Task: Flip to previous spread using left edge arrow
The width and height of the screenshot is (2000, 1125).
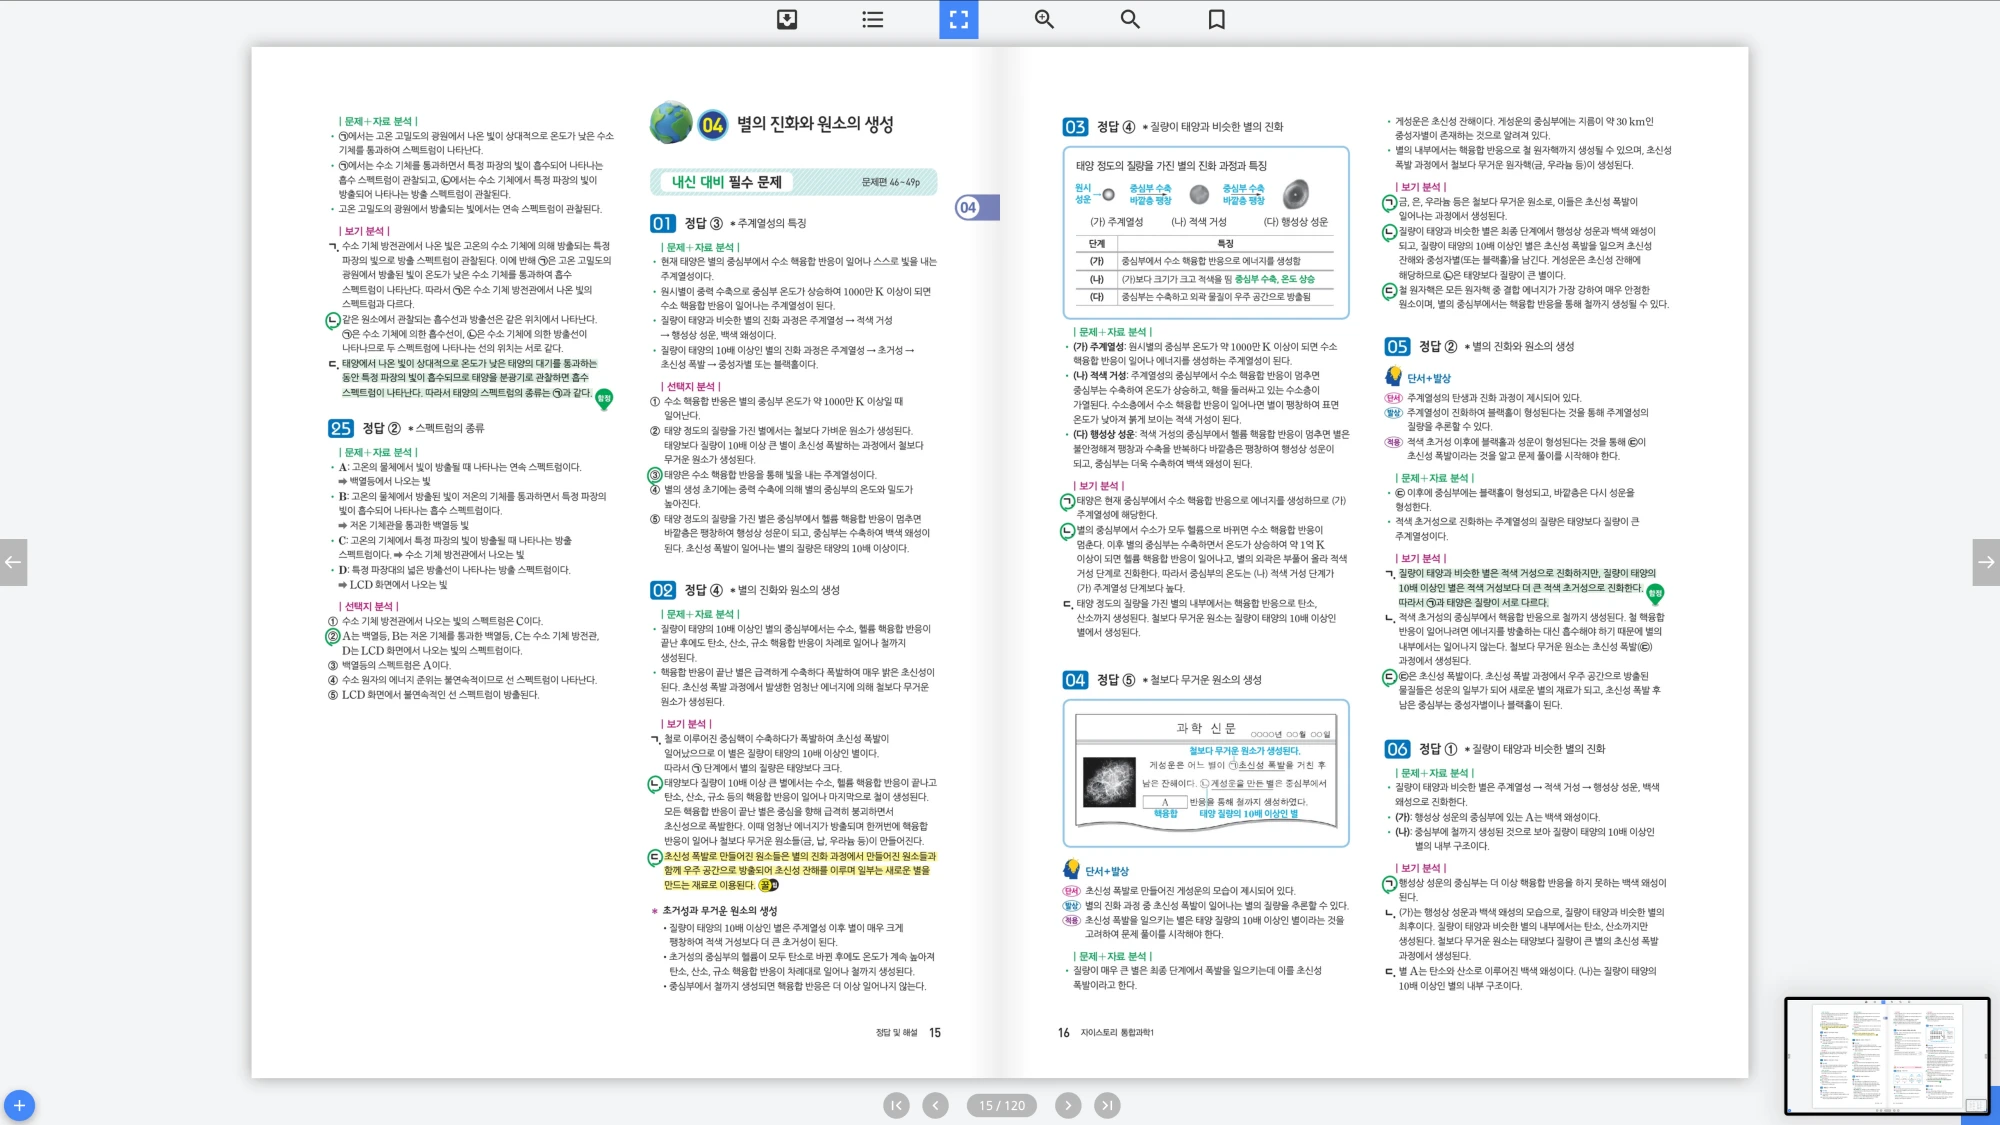Action: pyautogui.click(x=13, y=562)
